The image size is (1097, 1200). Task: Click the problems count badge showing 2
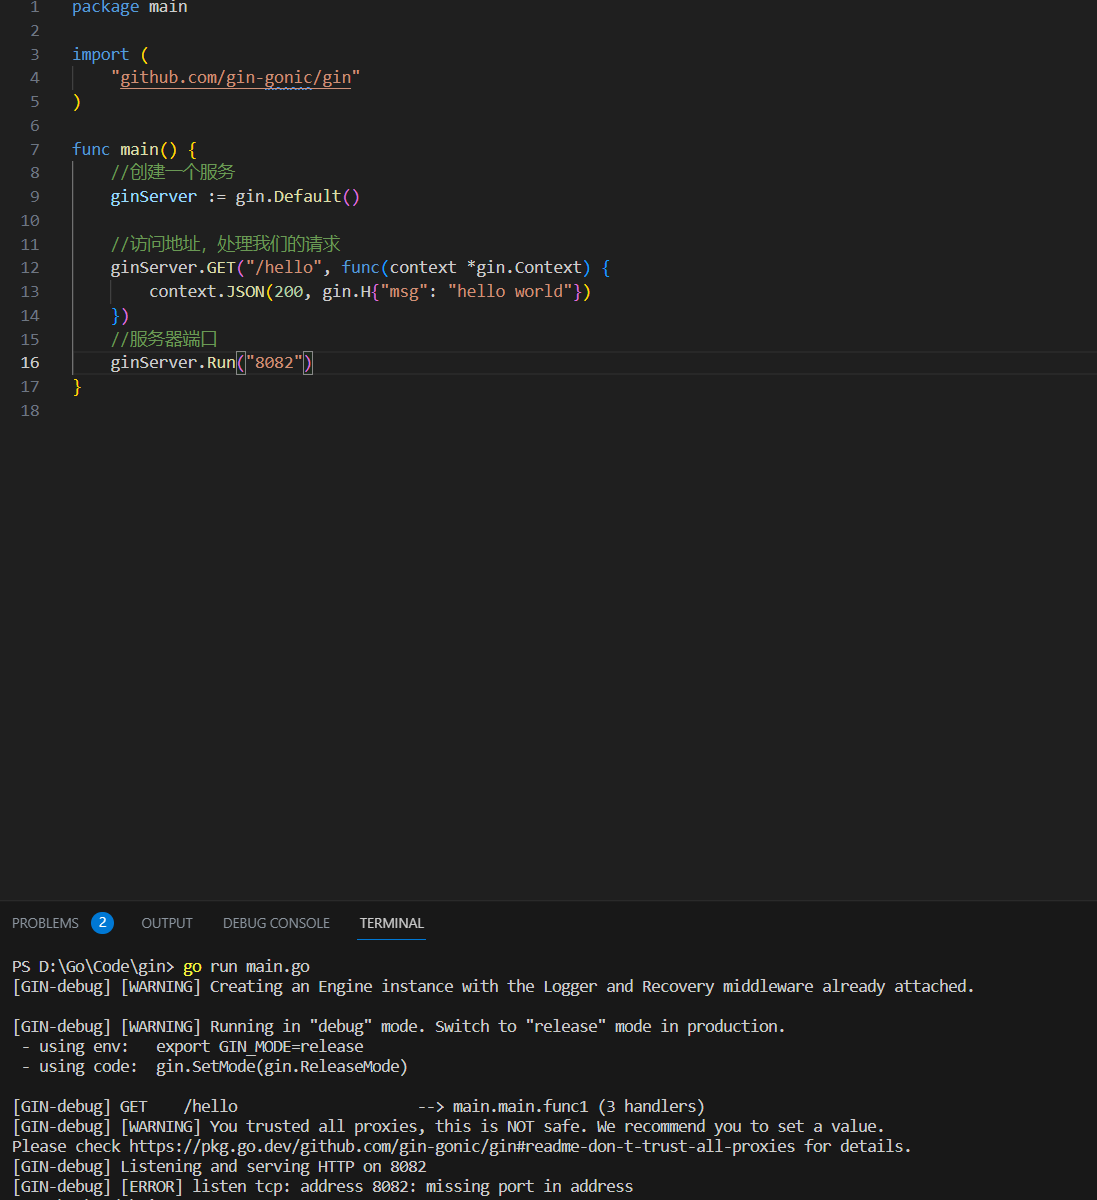(102, 923)
